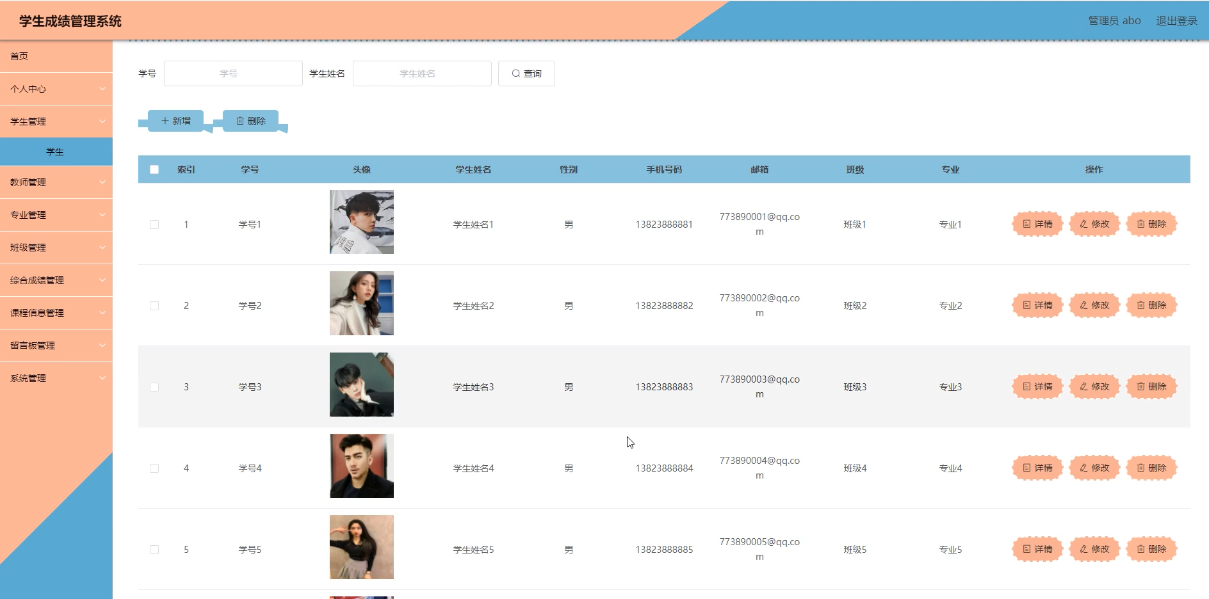Screen dimensions: 1209x599
Task: Expand the 专业管理 sidebar chevron
Action: click(102, 215)
